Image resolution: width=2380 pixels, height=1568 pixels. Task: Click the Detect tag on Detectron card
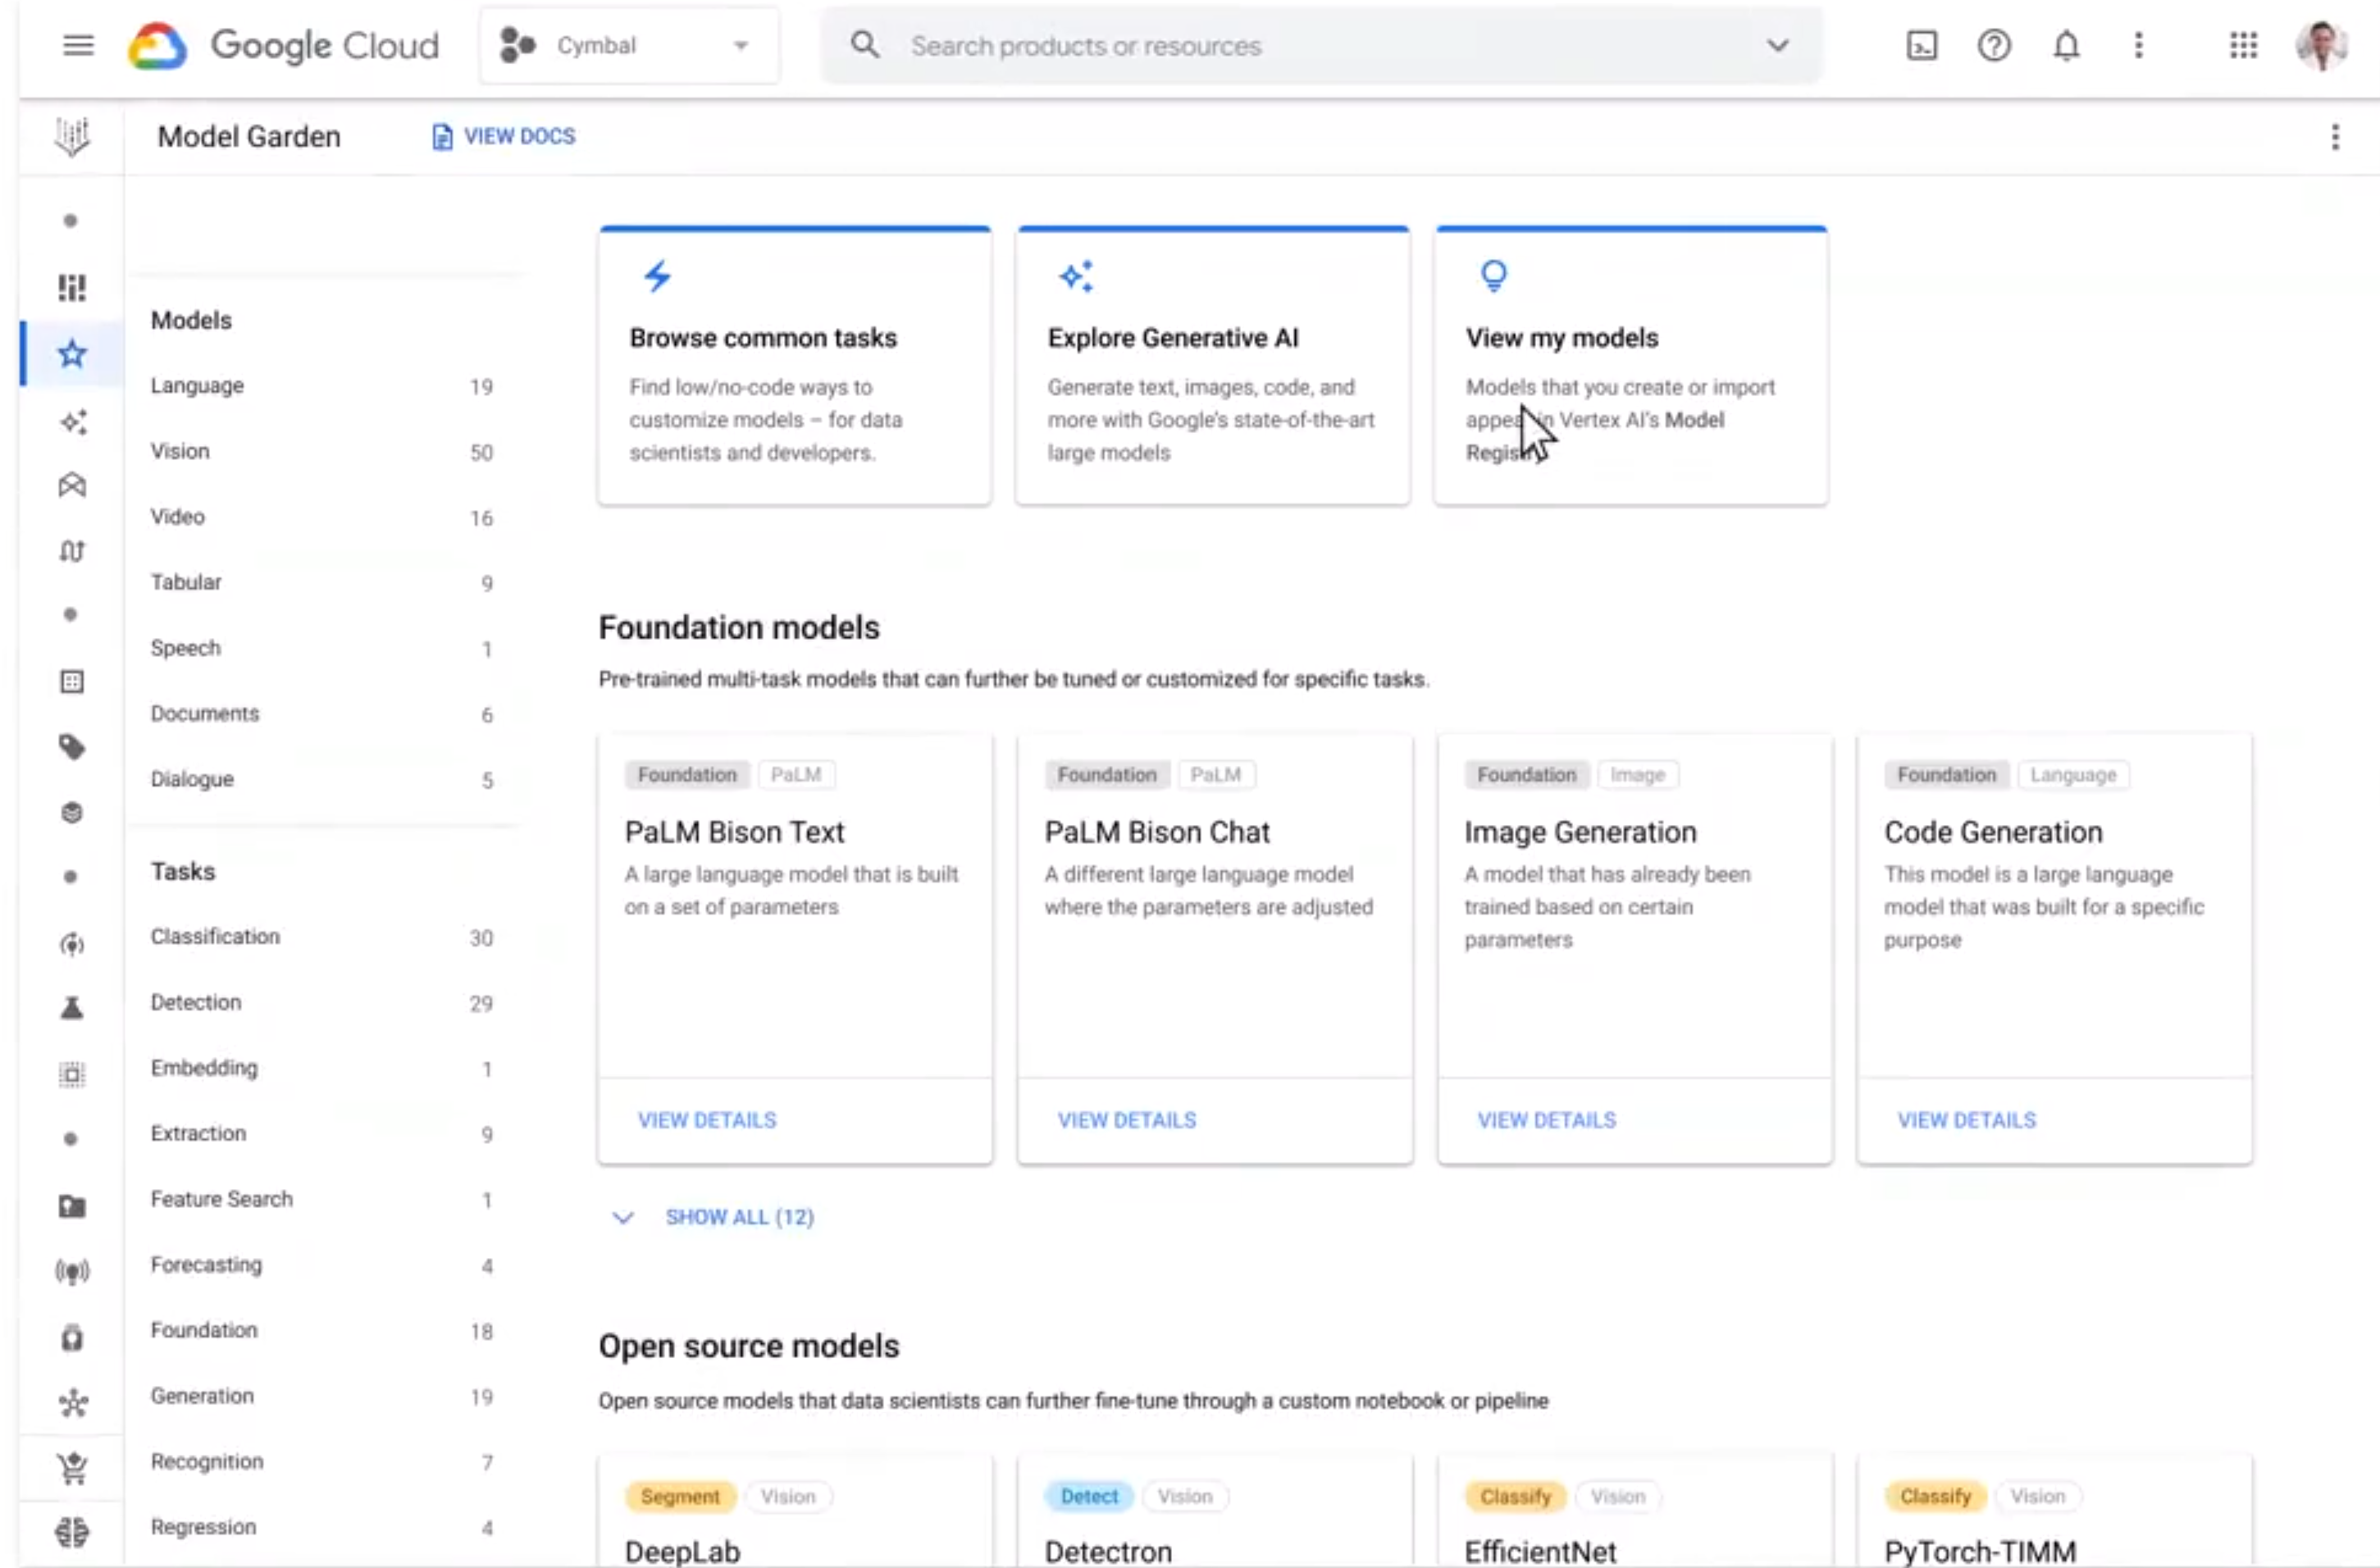click(1089, 1496)
